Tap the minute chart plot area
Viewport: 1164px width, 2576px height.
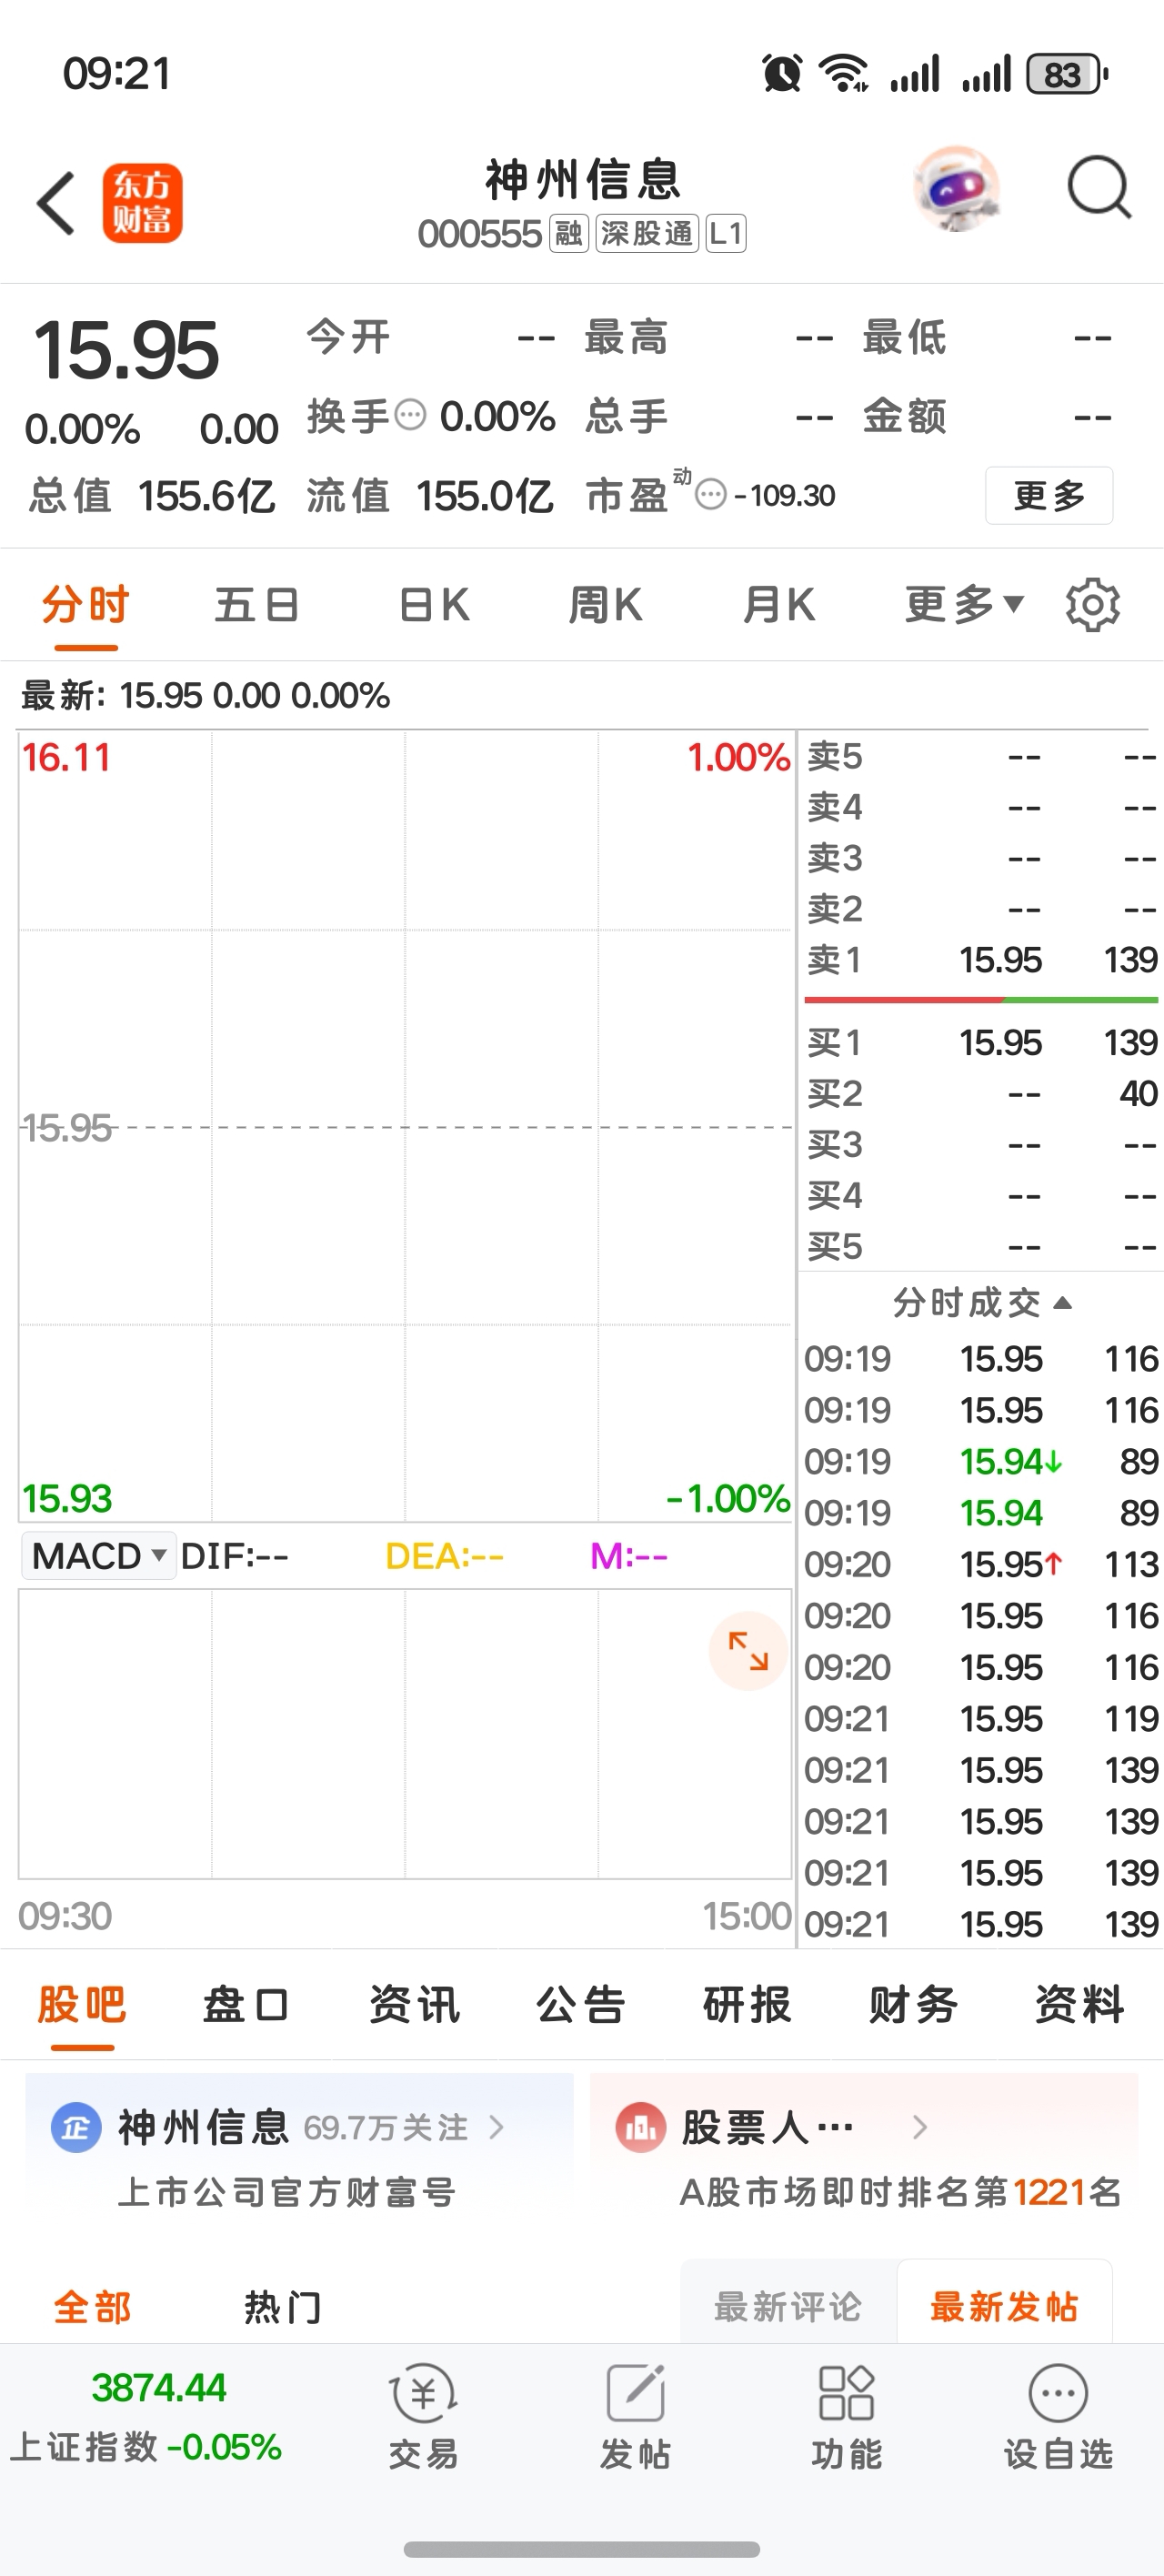(406, 1127)
